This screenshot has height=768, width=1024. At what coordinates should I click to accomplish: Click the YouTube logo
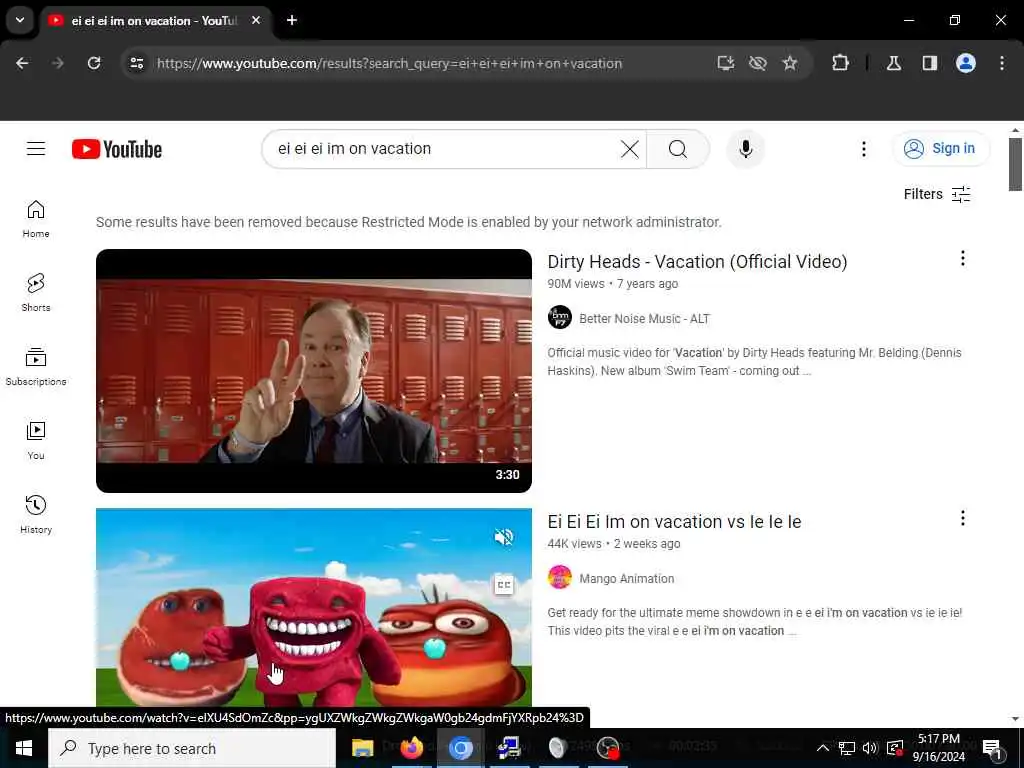point(117,149)
